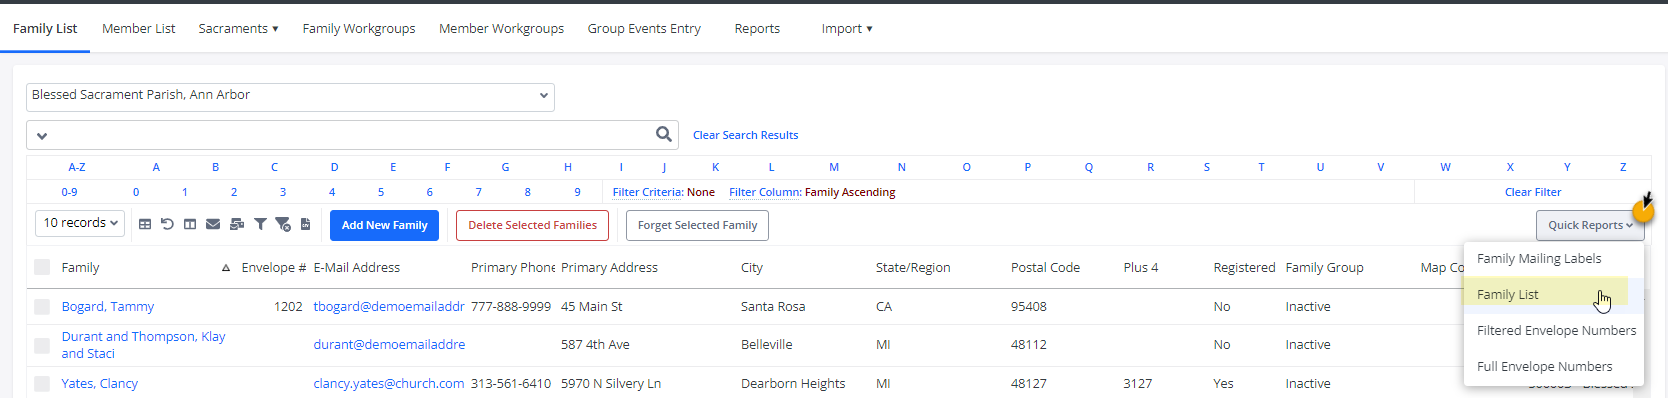The width and height of the screenshot is (1668, 398).
Task: Click the envelope email icon
Action: [213, 224]
